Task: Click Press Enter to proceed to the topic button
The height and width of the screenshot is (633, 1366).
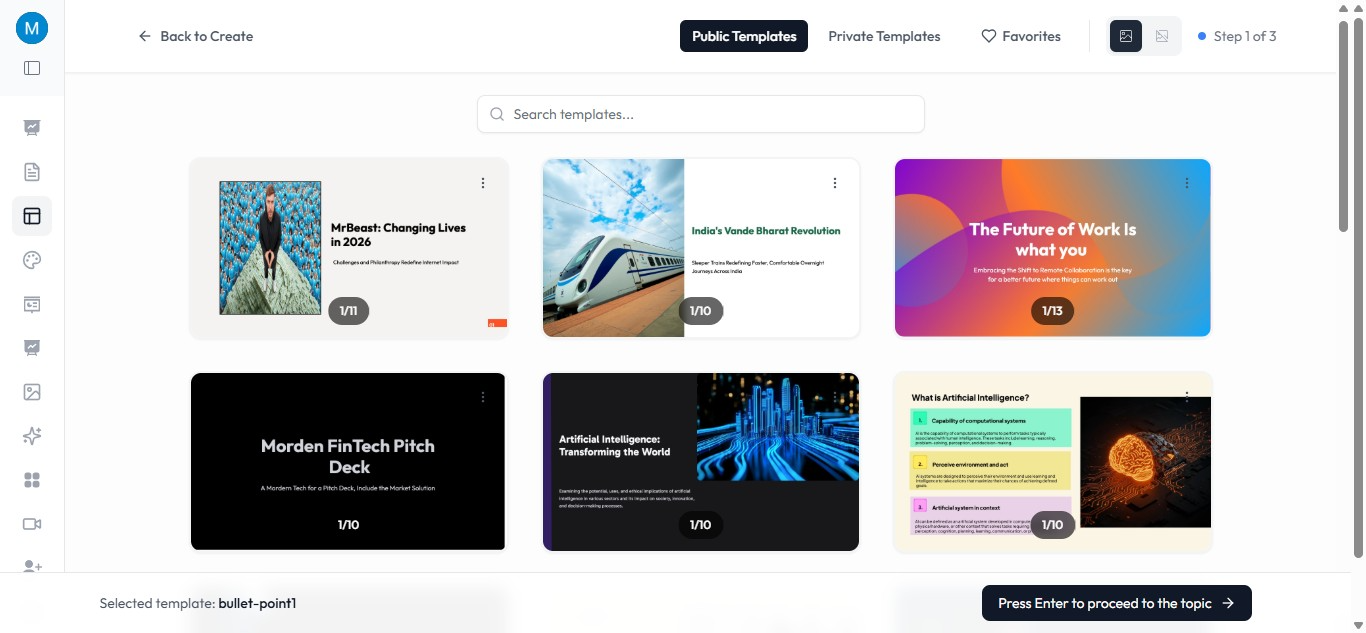Action: [1117, 603]
